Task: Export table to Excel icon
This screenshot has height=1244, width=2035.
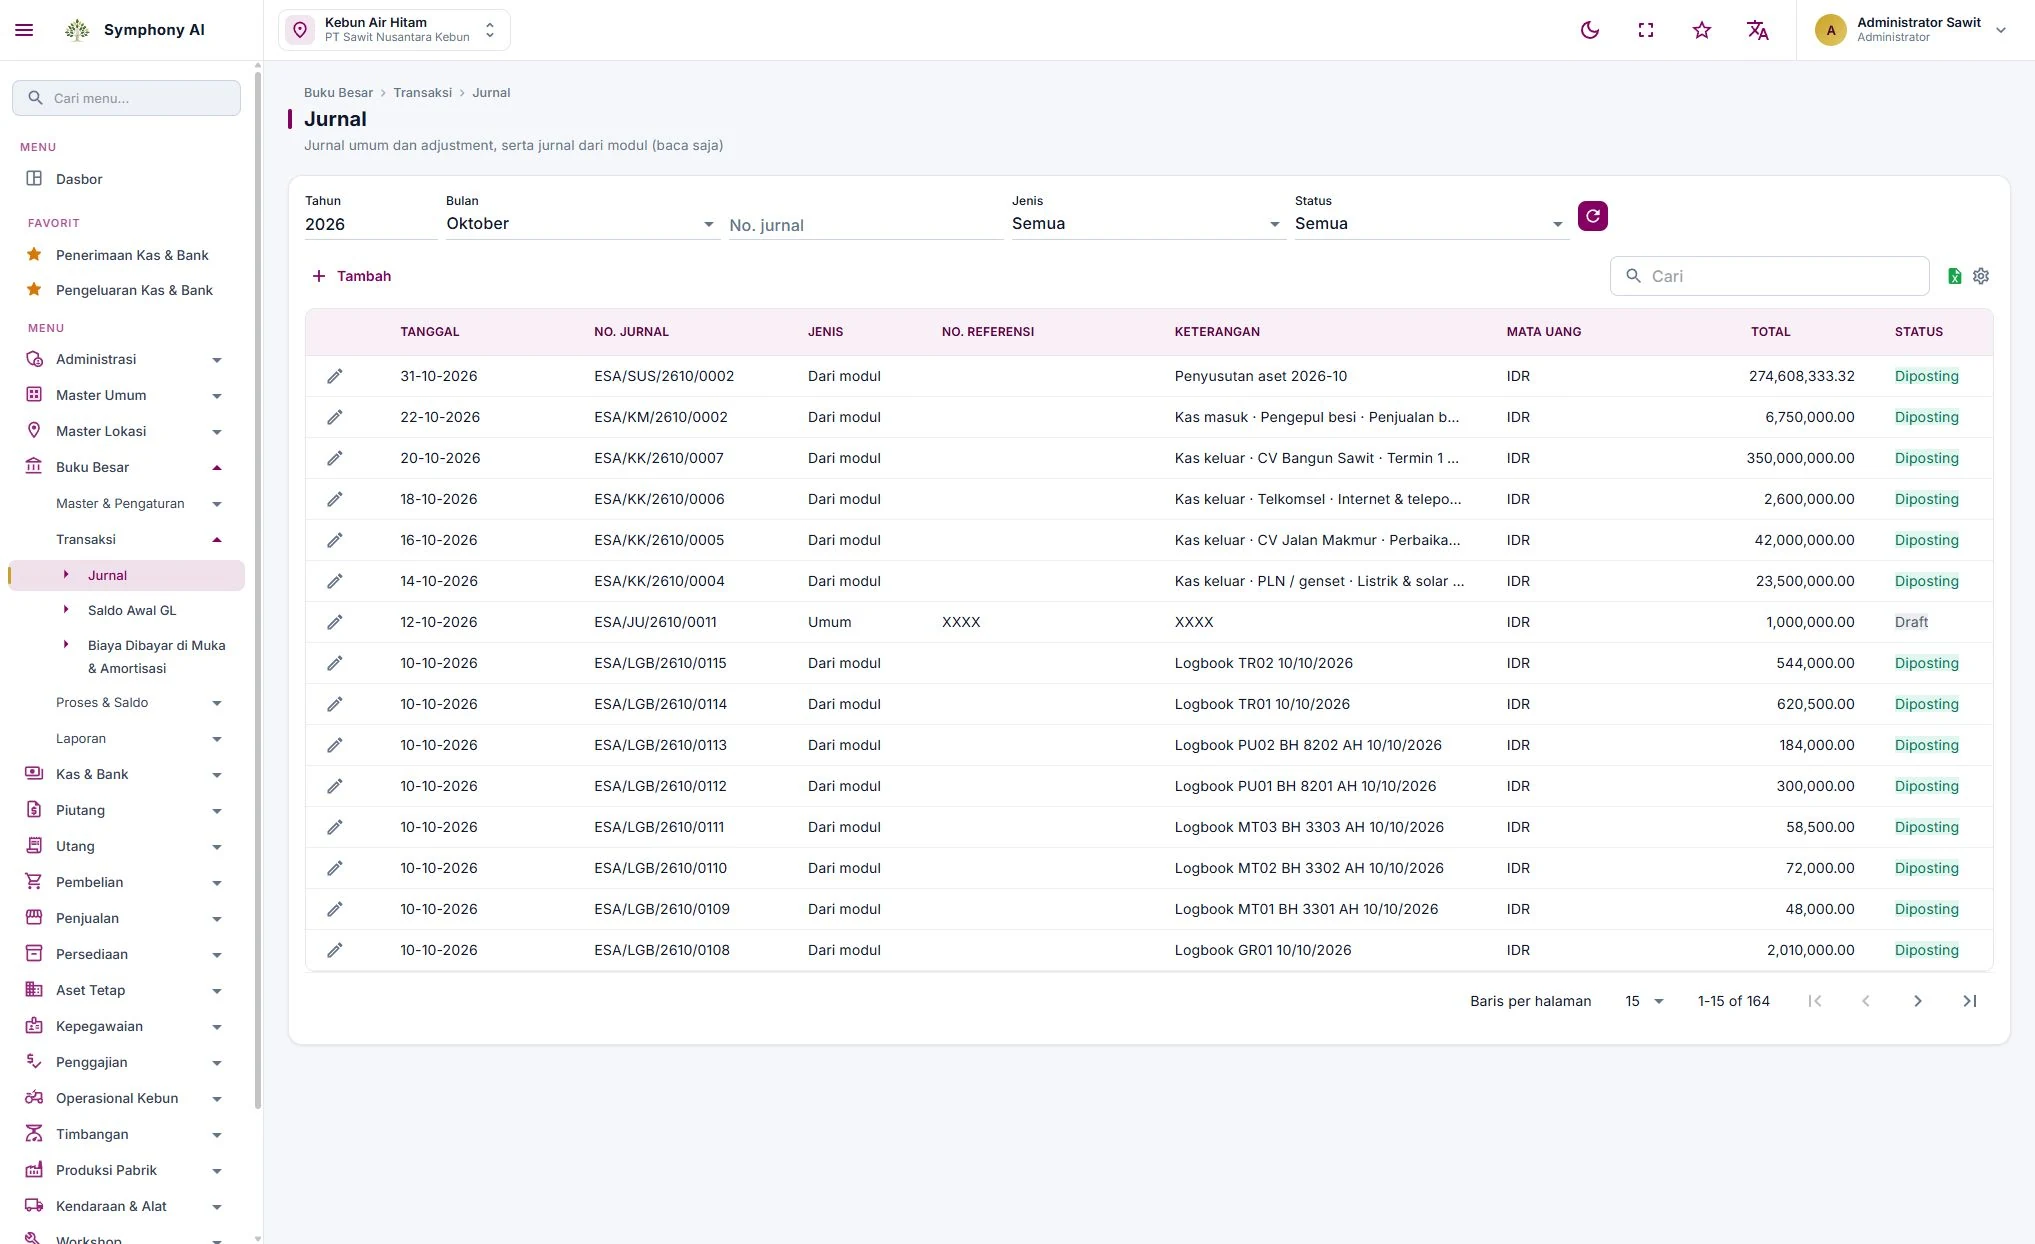Action: click(x=1954, y=276)
